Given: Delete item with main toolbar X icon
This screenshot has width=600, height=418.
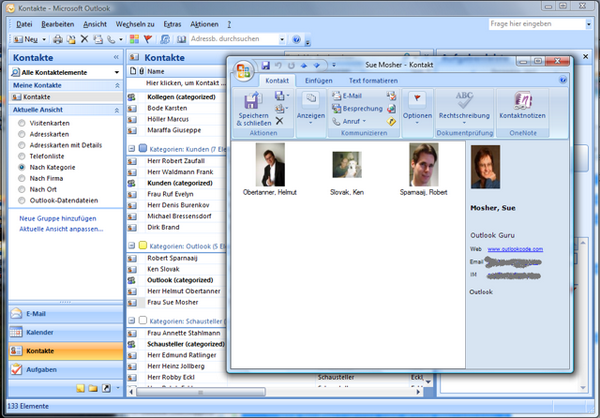Looking at the screenshot, I should (85, 39).
